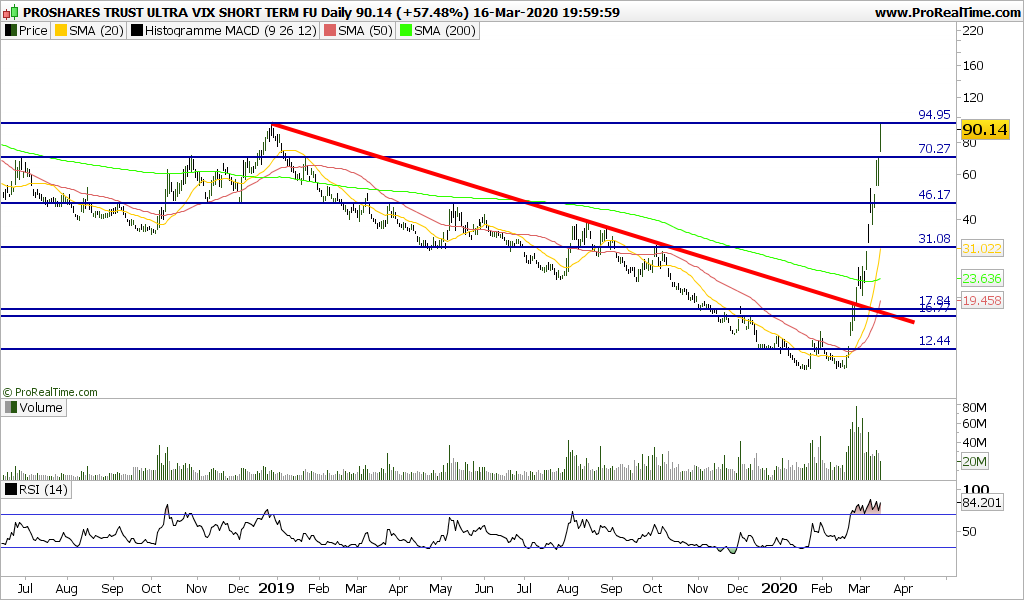
Task: Click the SMA (20) legend label
Action: pyautogui.click(x=96, y=31)
